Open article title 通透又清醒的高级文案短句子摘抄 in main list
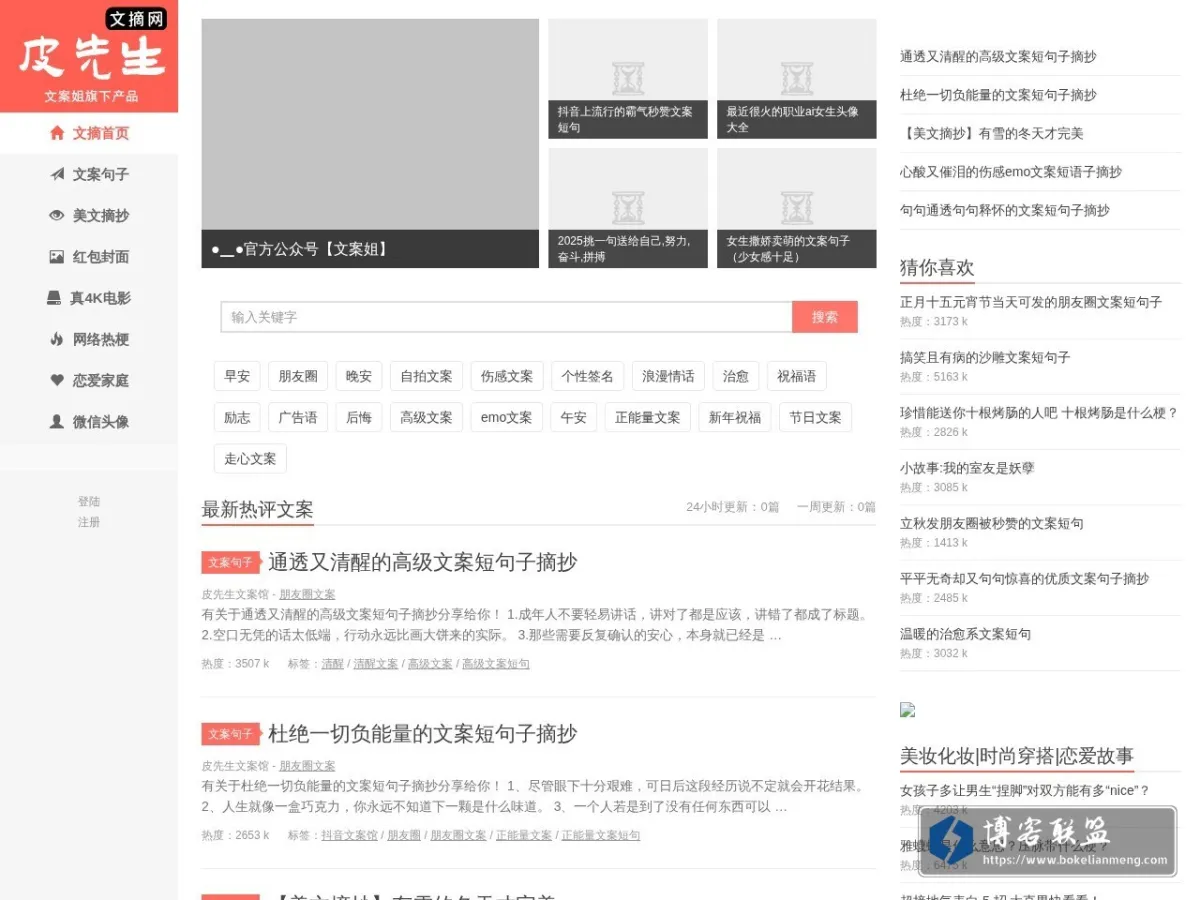 point(422,562)
